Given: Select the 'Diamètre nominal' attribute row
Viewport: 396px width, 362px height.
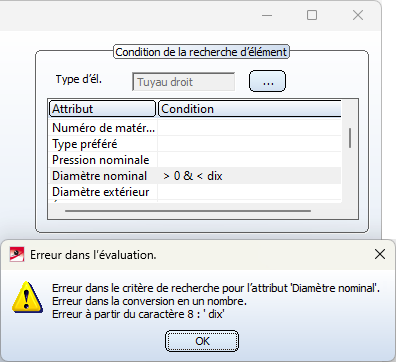Looking at the screenshot, I should [195, 176].
